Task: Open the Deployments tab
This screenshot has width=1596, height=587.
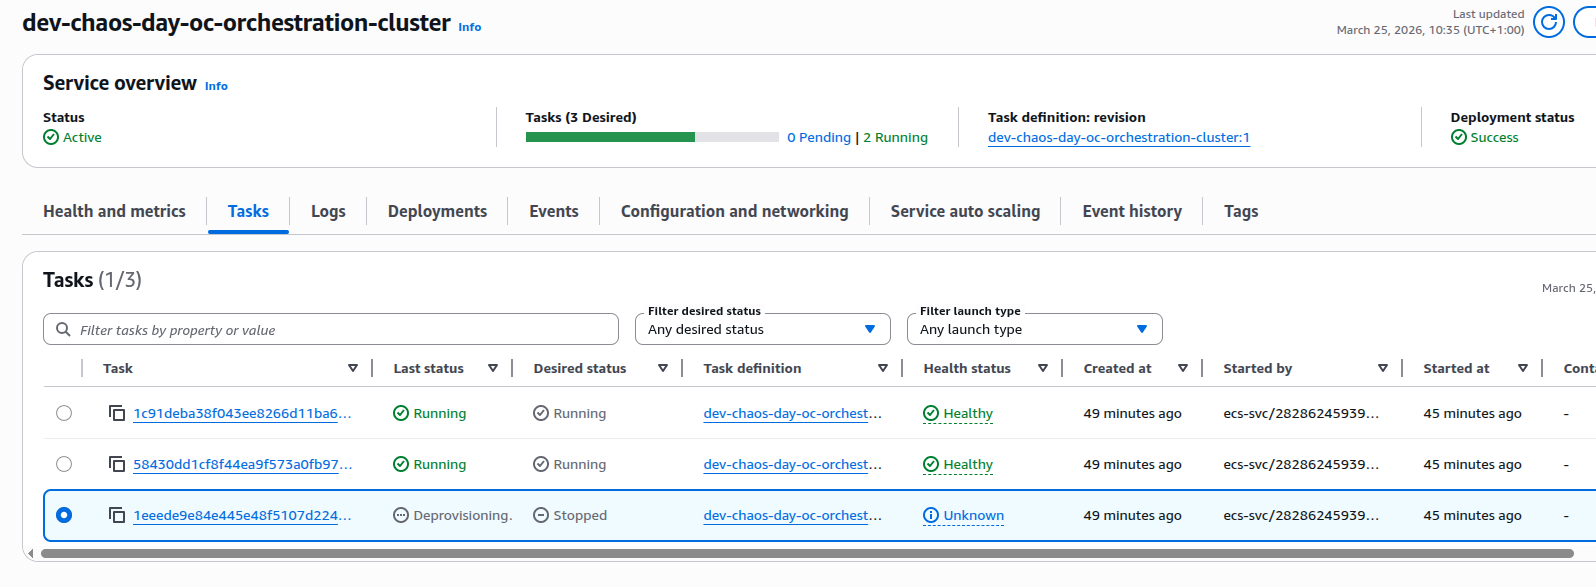Action: point(437,211)
